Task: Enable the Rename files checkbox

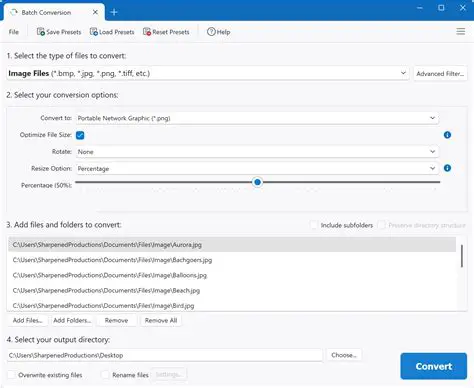Action: pos(105,375)
